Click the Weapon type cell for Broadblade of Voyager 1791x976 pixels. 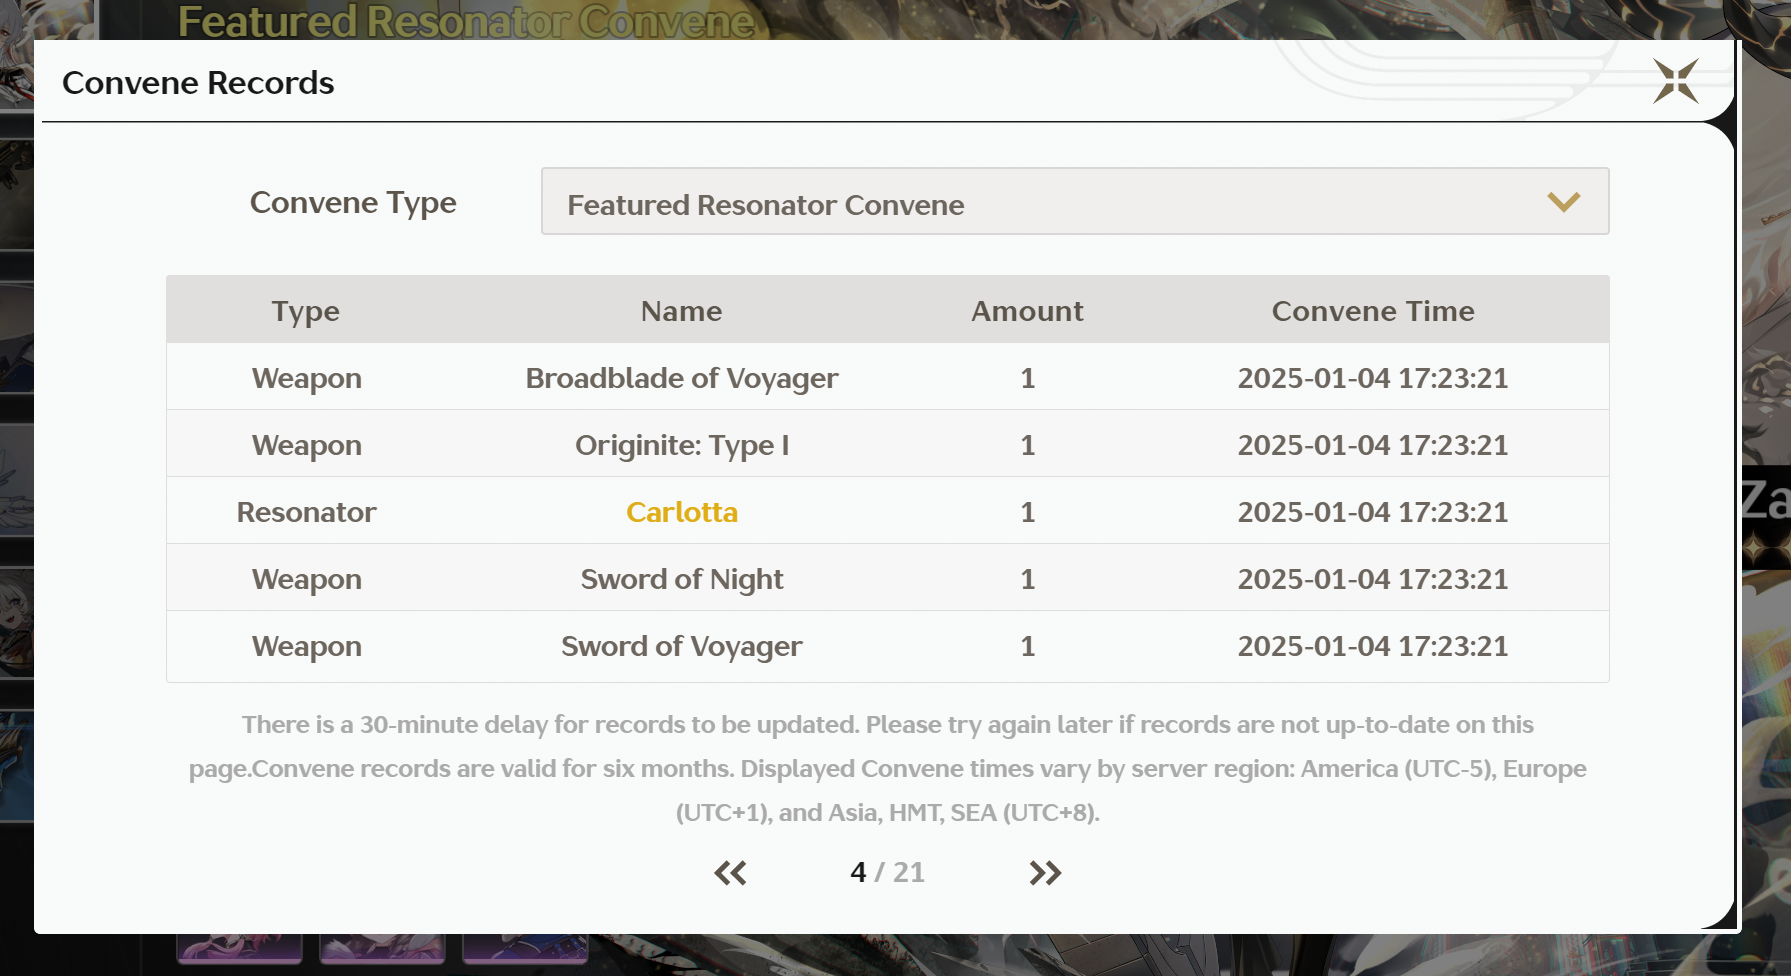[x=306, y=378]
